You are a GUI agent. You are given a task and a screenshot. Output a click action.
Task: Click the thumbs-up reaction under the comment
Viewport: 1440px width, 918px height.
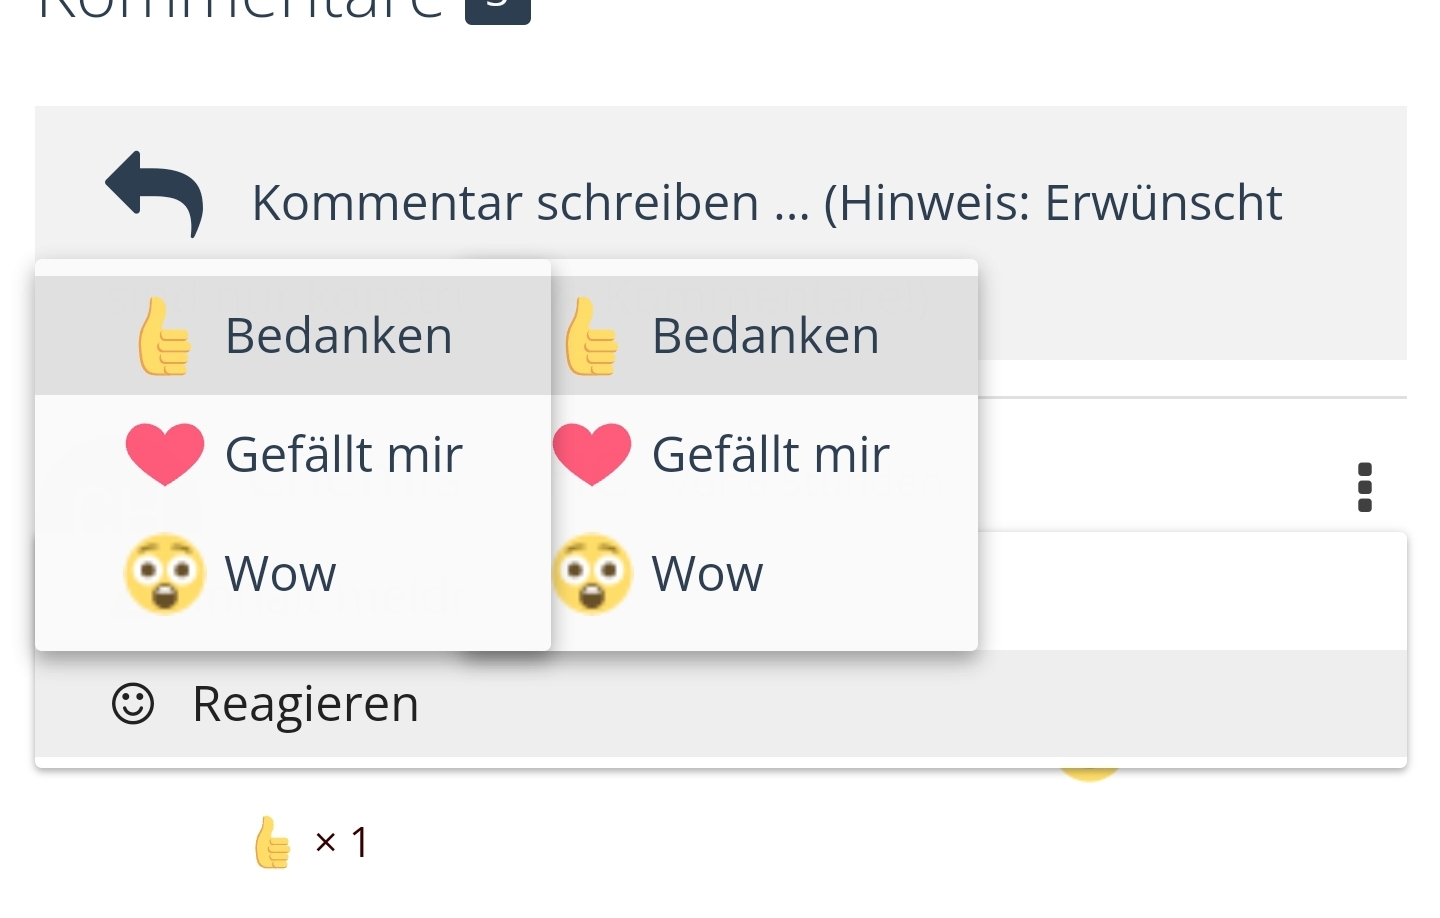tap(272, 842)
